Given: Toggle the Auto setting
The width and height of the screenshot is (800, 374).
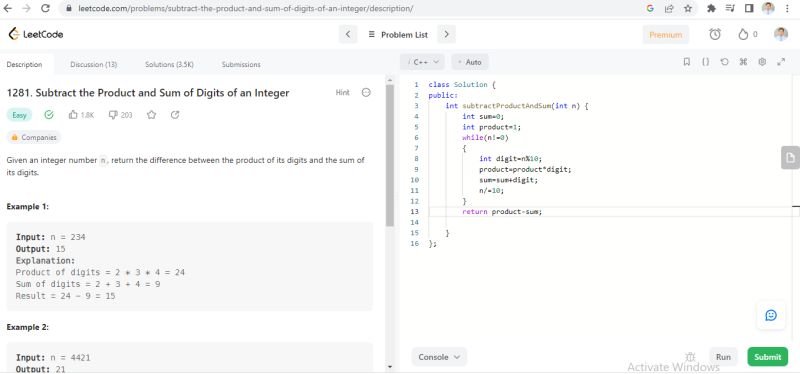Looking at the screenshot, I should coord(470,62).
